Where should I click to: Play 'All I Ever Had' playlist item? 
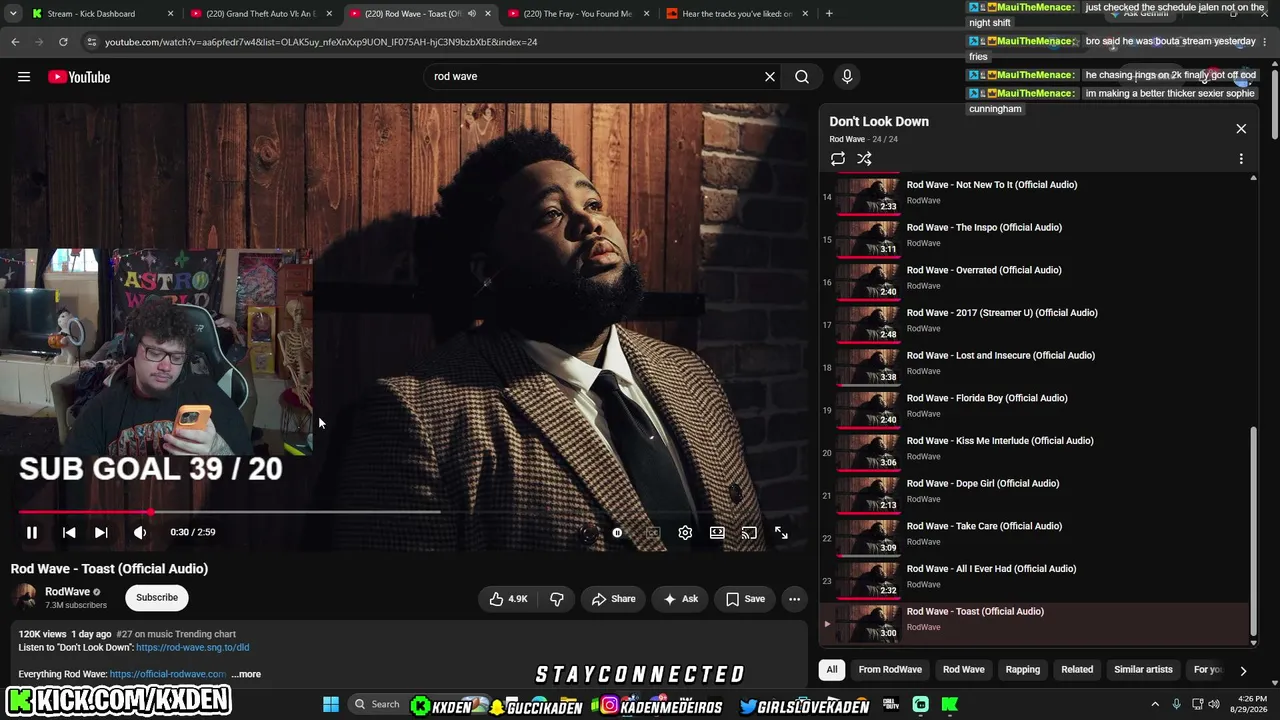[1035, 580]
